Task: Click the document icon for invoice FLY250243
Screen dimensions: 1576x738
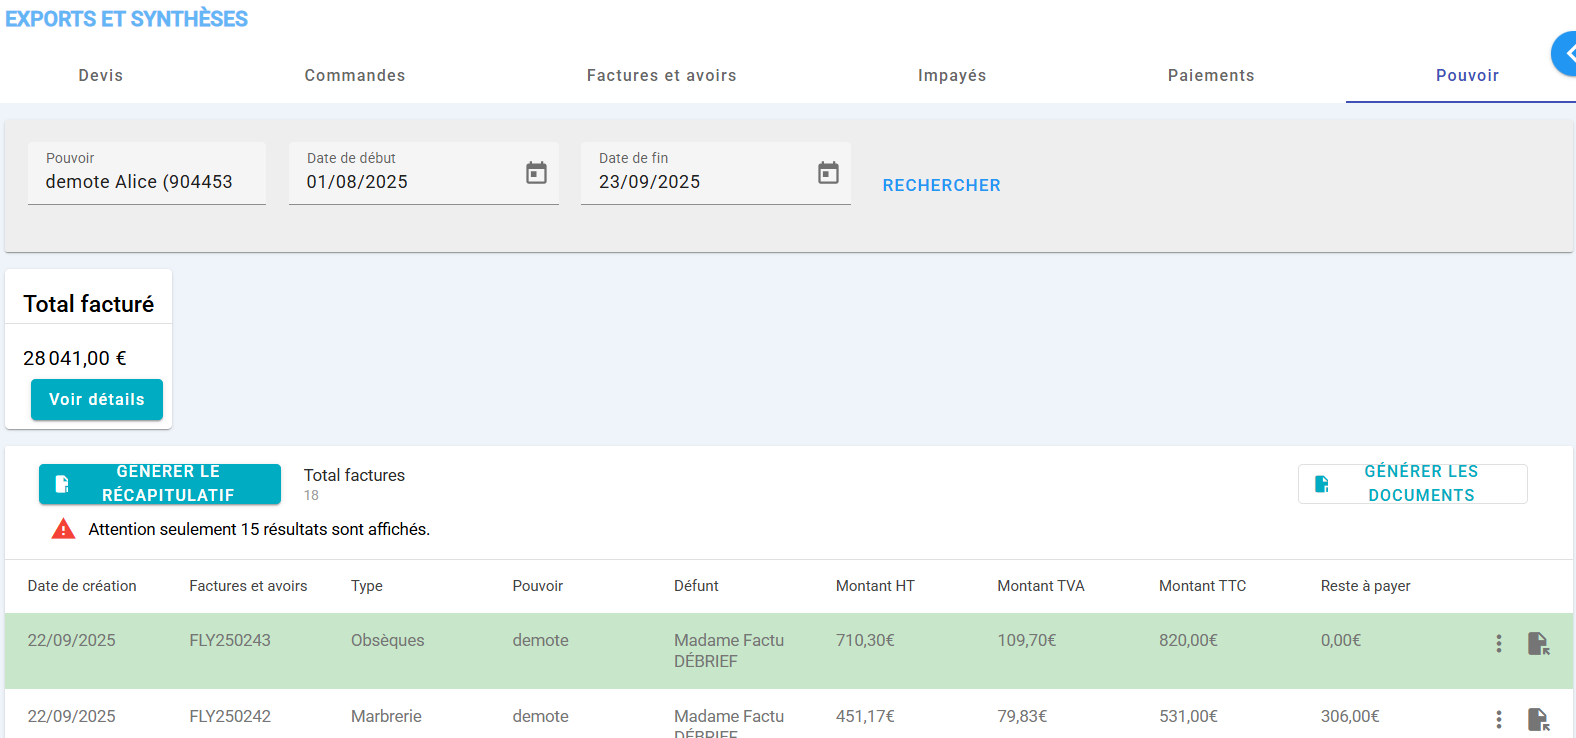Action: click(1538, 643)
